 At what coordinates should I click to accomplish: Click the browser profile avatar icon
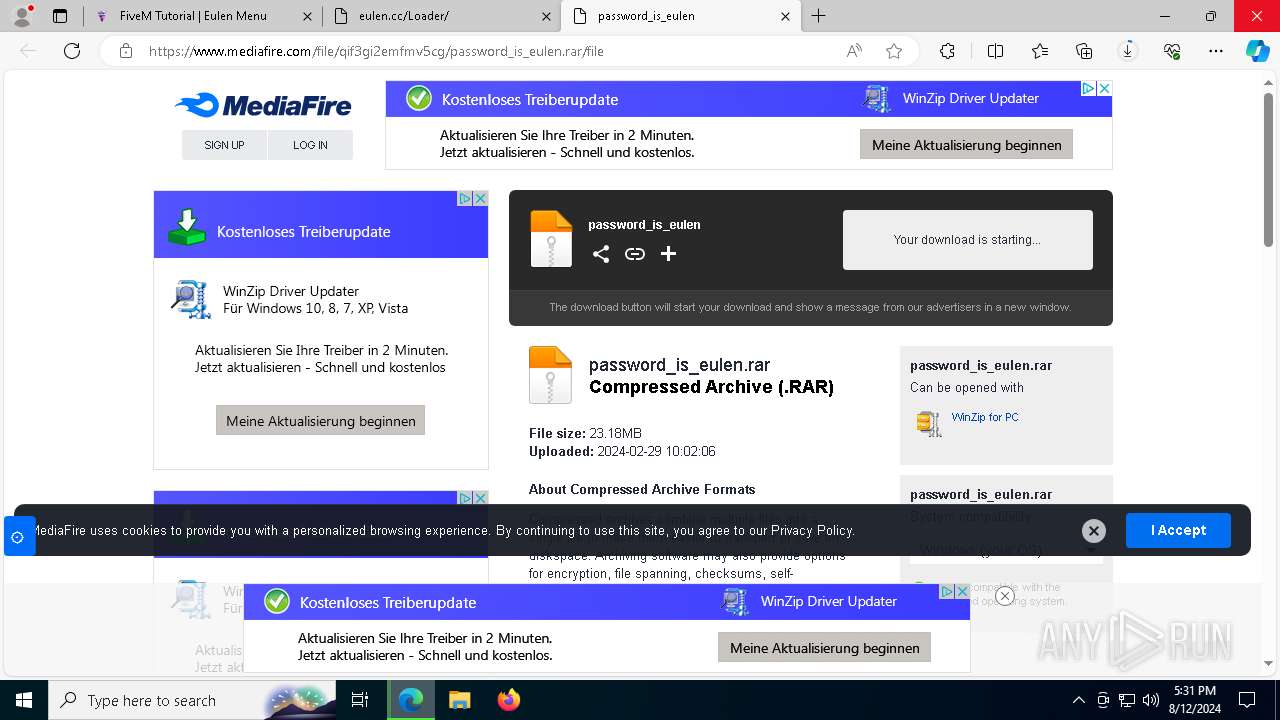point(22,16)
